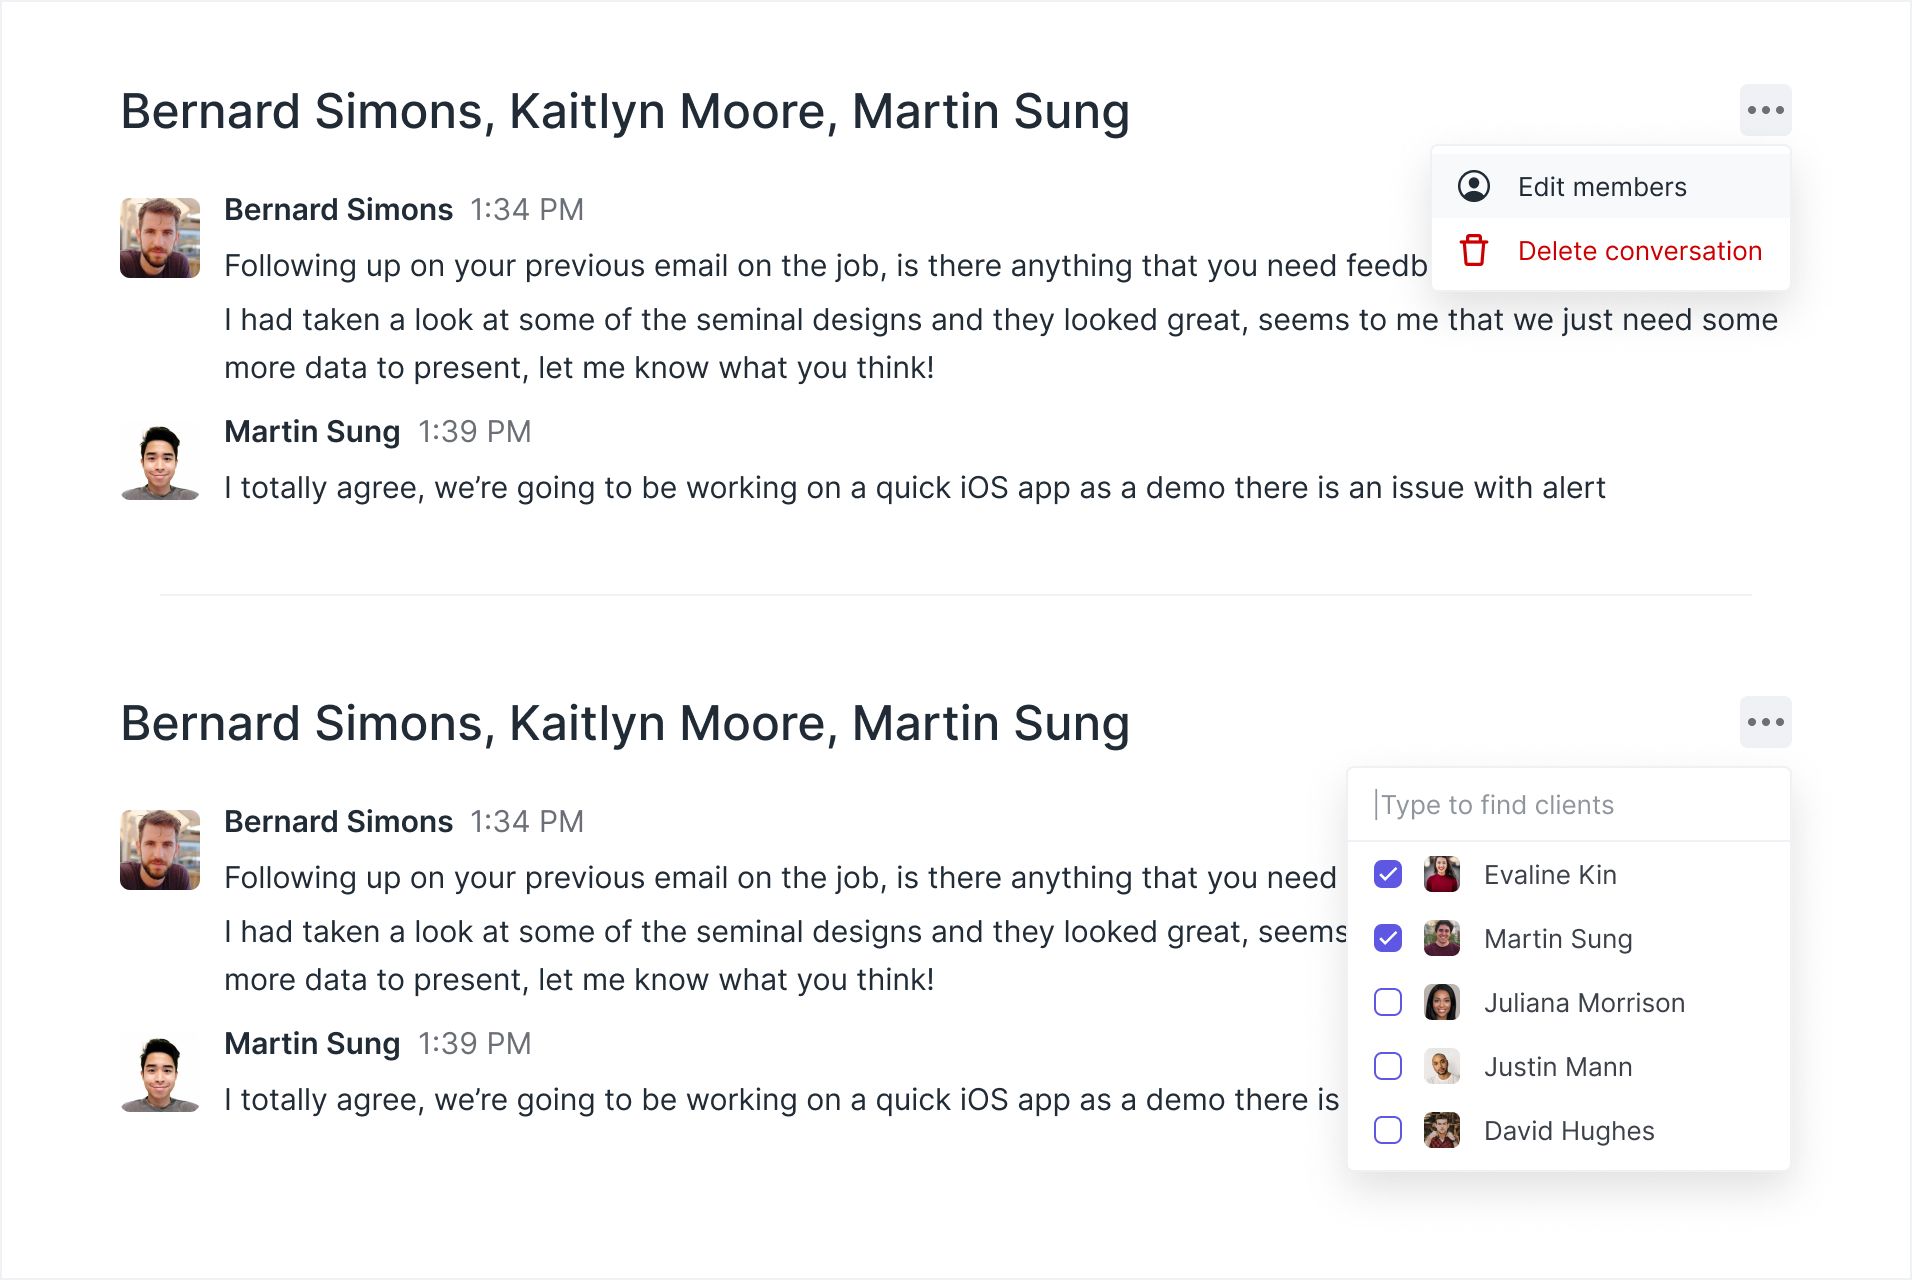Click Martin Sung's avatar in the client list
Screen dimensions: 1912x1280
[1442, 939]
